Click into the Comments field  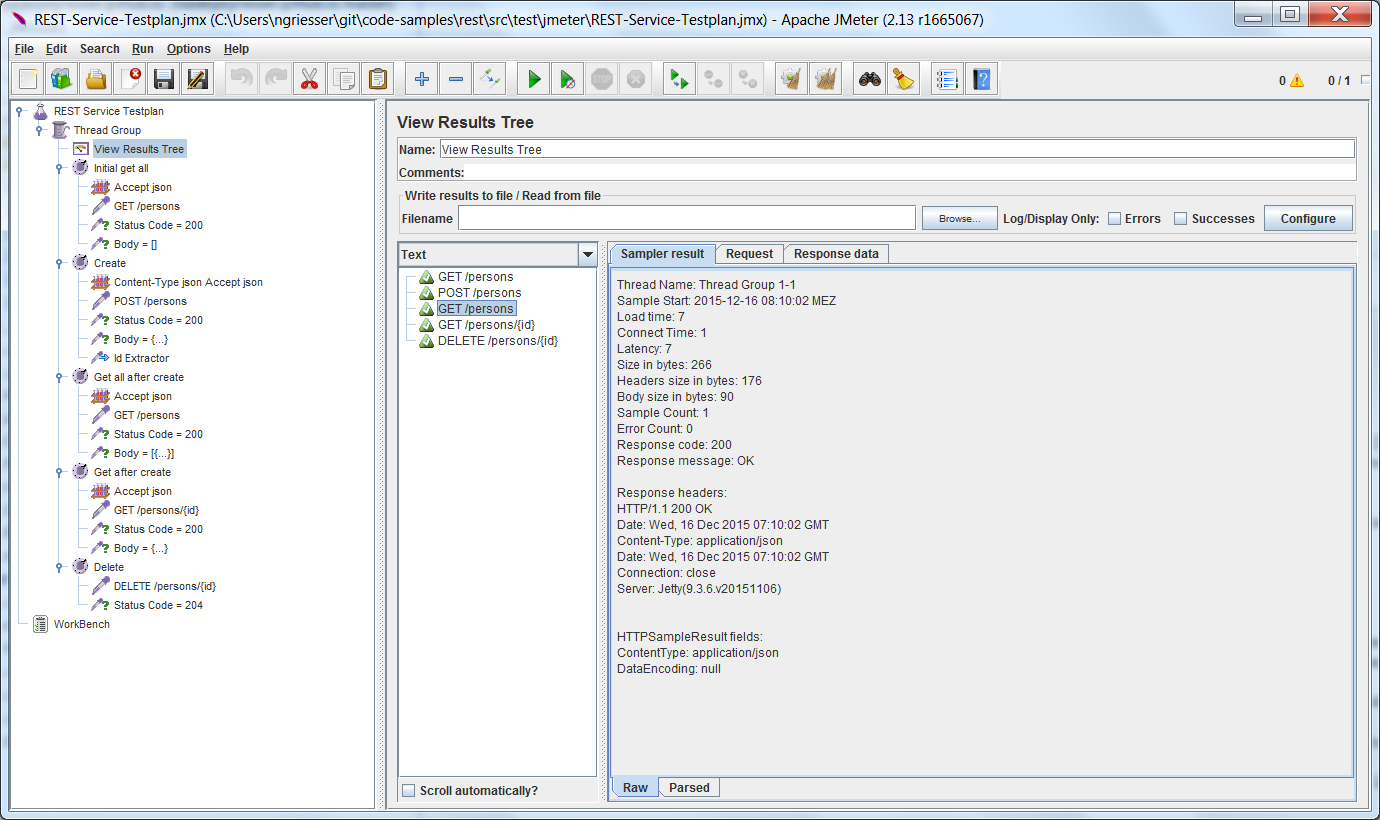pyautogui.click(x=911, y=173)
